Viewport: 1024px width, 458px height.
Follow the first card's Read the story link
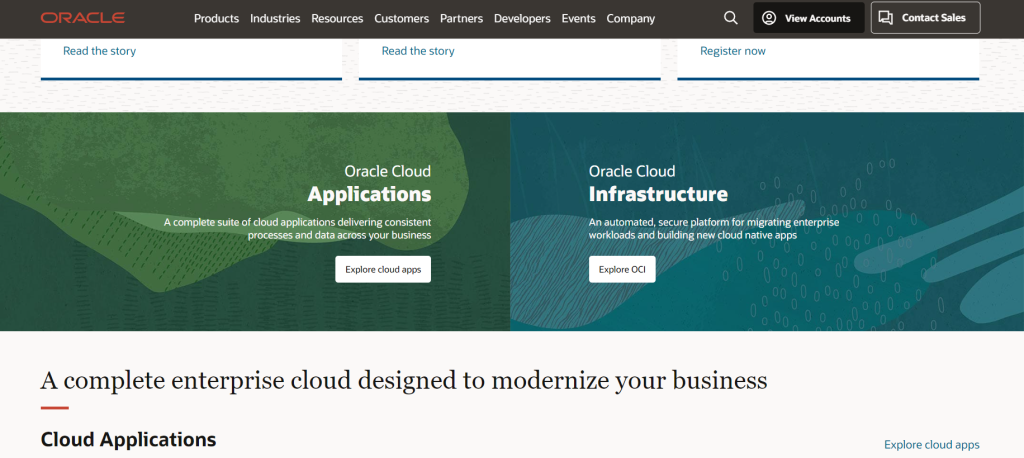point(99,51)
